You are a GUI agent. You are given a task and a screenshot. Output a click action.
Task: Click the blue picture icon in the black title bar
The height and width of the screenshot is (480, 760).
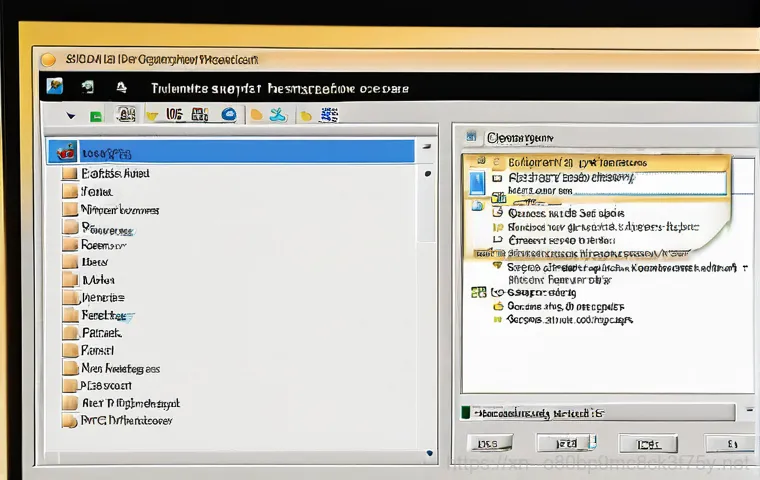click(54, 87)
